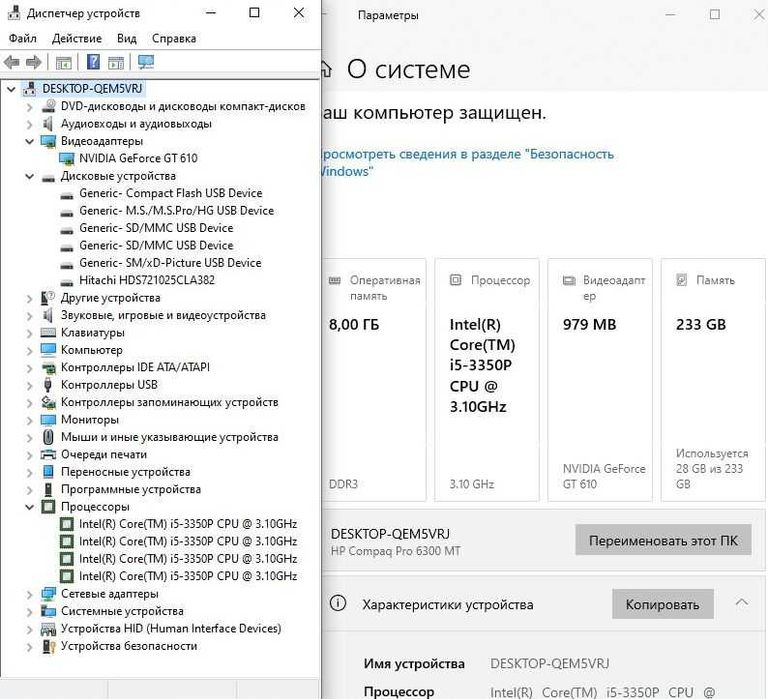Expand Программные устройства node
Viewport: 768px width, 699px height.
click(29, 489)
